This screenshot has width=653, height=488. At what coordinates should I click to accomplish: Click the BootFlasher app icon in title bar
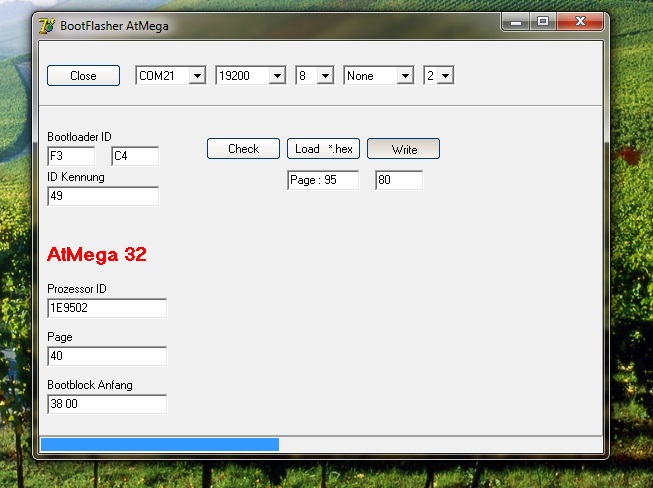47,26
